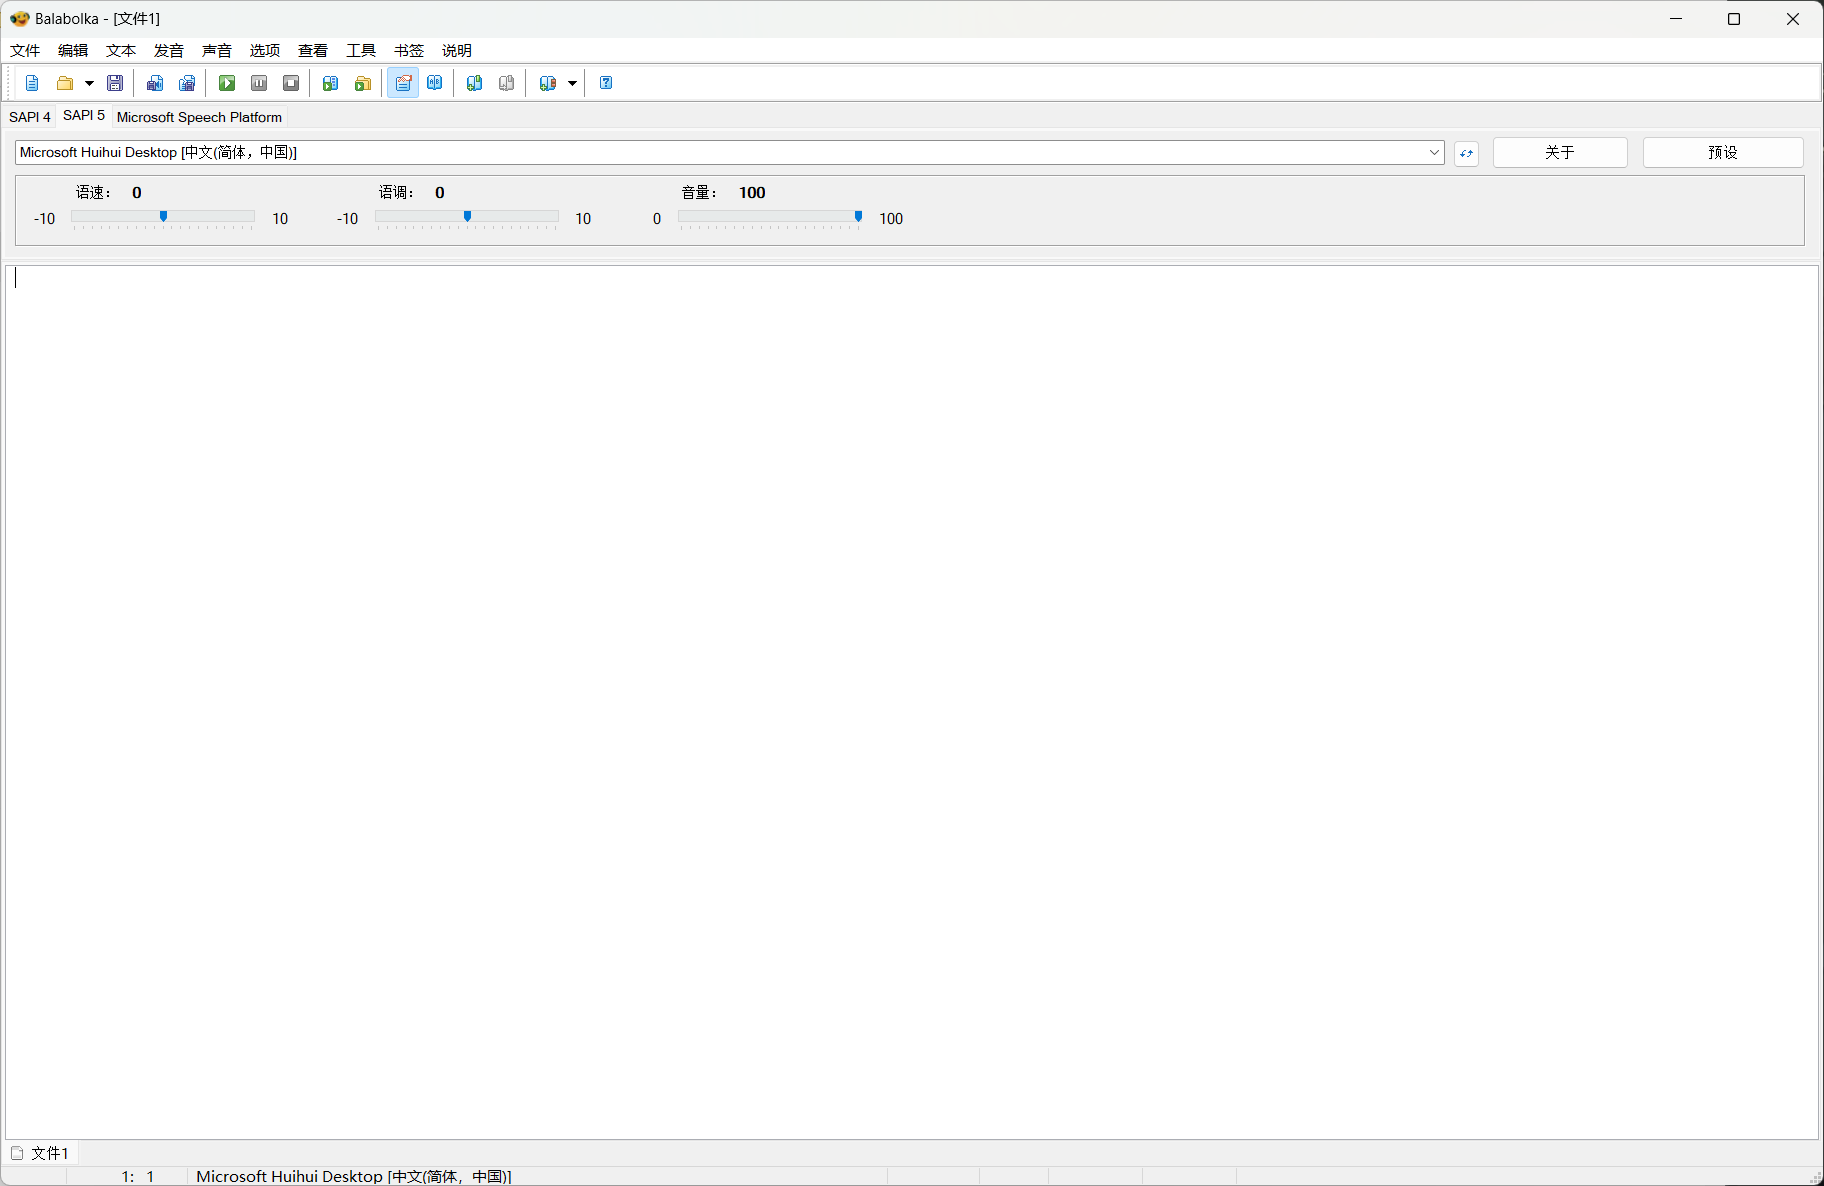Open the 文本 menu
The width and height of the screenshot is (1824, 1186).
(121, 50)
